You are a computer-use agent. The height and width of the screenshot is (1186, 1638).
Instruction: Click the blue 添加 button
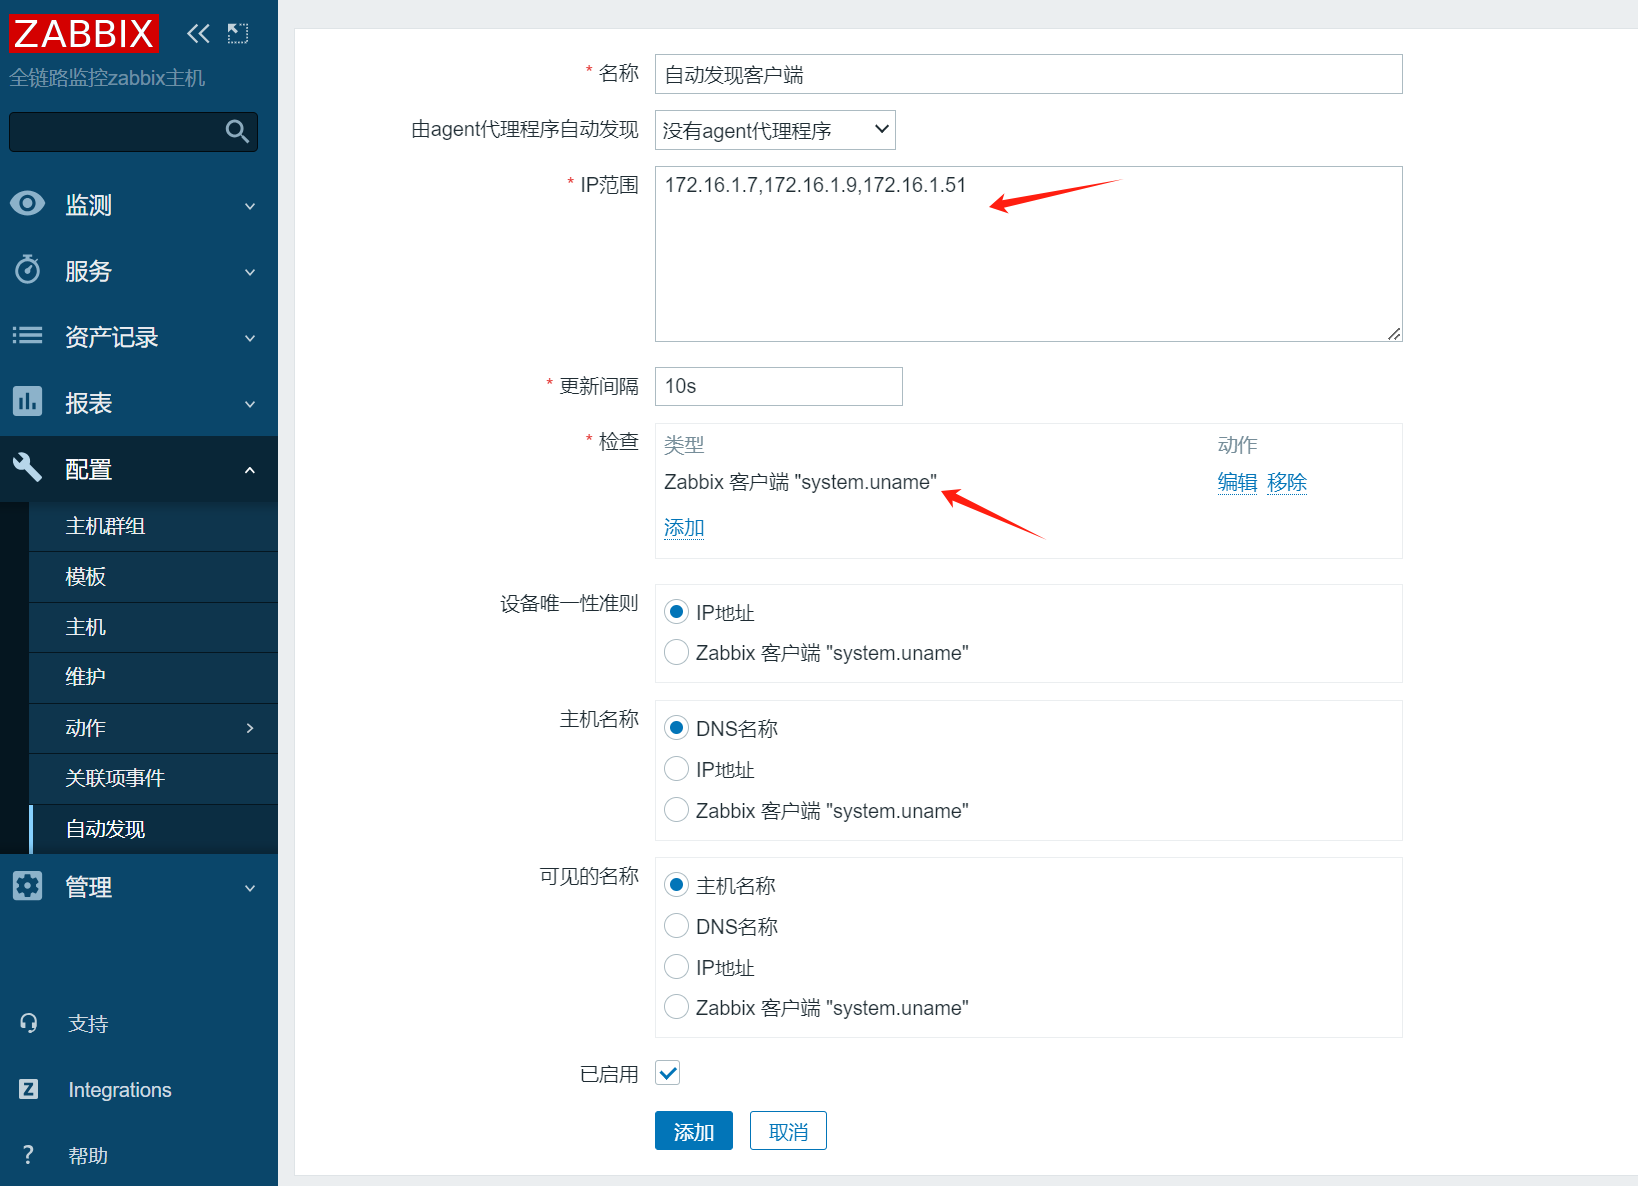coord(694,1131)
